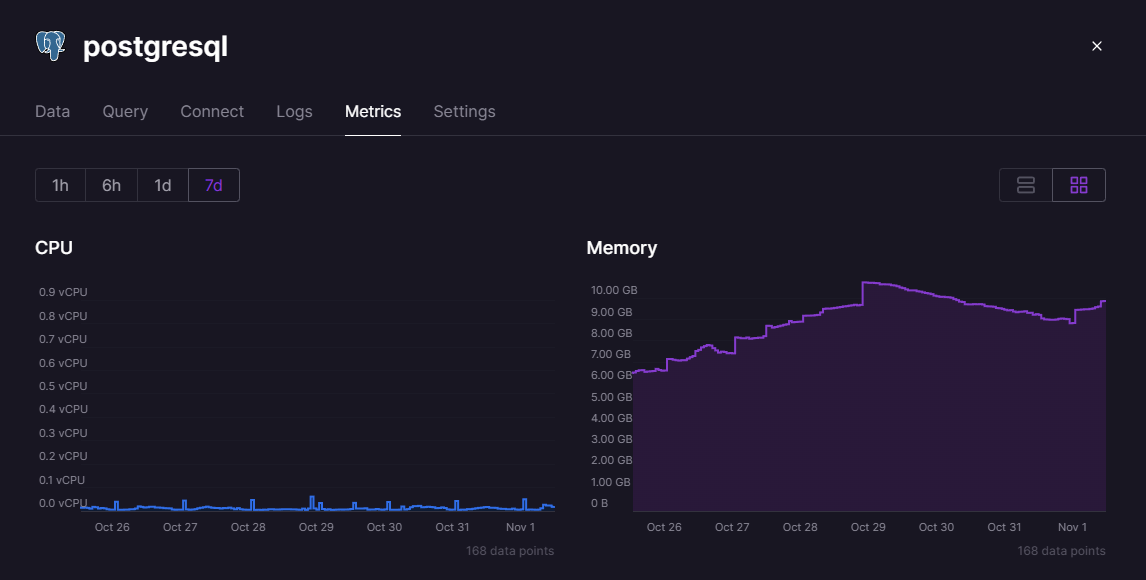Screen dimensions: 1146x580
Task: Switch to the Data tab
Action: click(x=52, y=111)
